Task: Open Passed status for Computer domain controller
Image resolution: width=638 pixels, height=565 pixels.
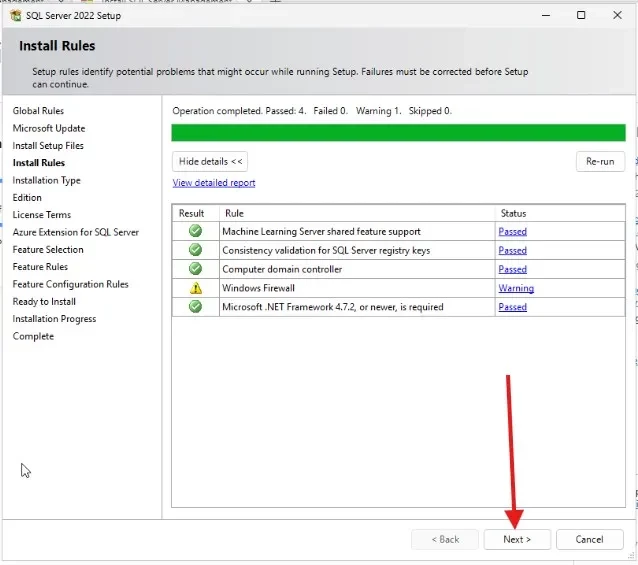Action: point(513,269)
